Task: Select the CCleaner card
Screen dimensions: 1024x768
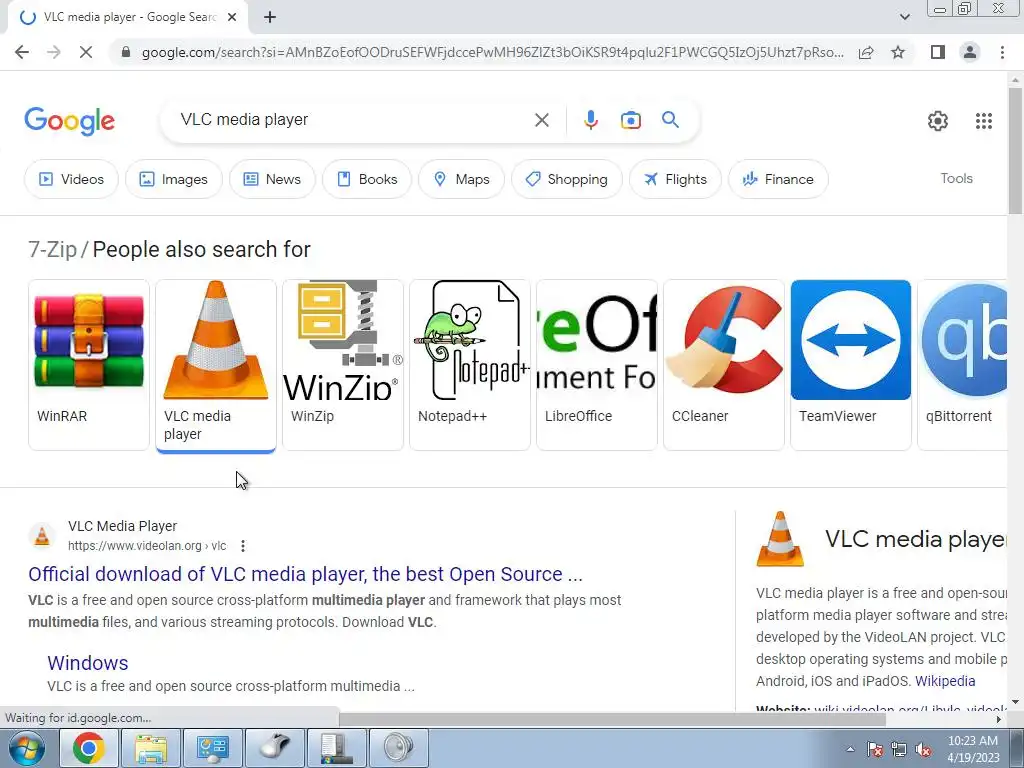Action: [724, 365]
